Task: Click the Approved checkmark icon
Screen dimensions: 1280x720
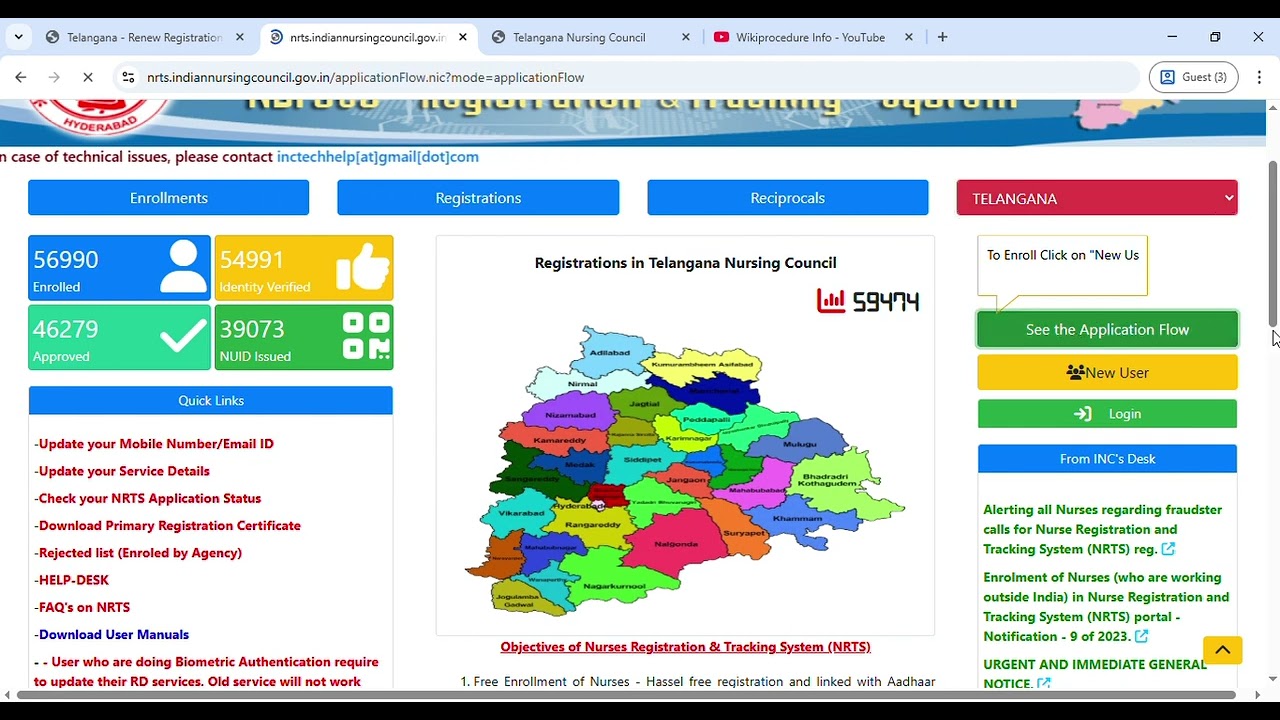Action: 184,337
